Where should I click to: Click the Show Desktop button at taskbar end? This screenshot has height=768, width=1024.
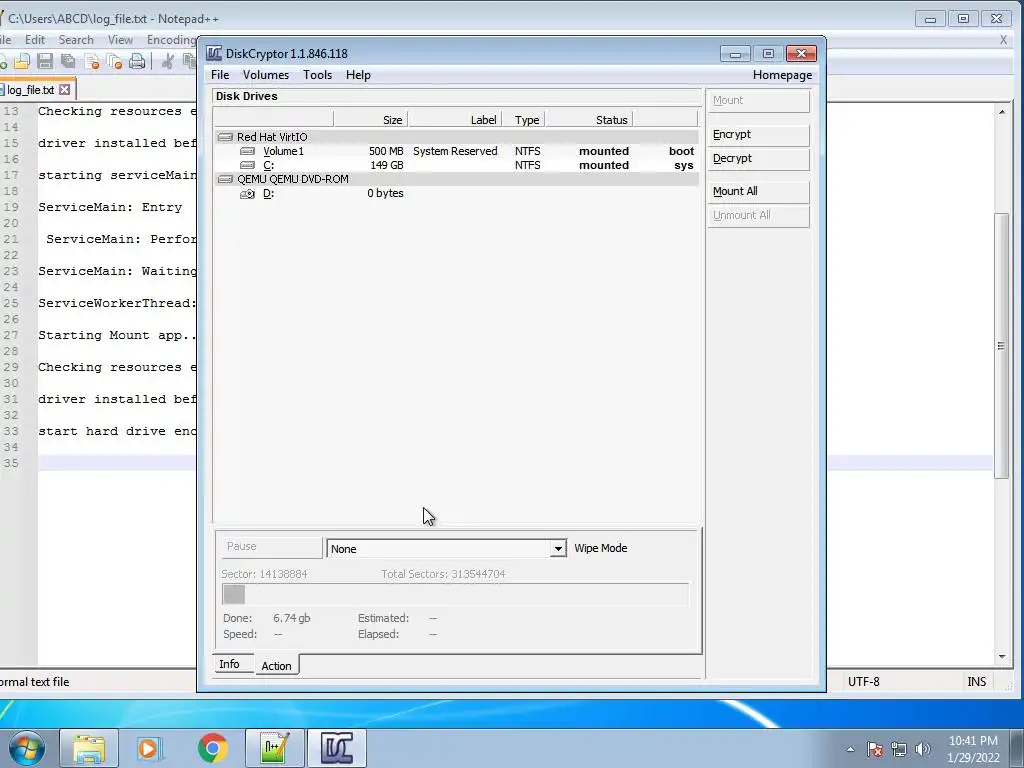(1019, 748)
